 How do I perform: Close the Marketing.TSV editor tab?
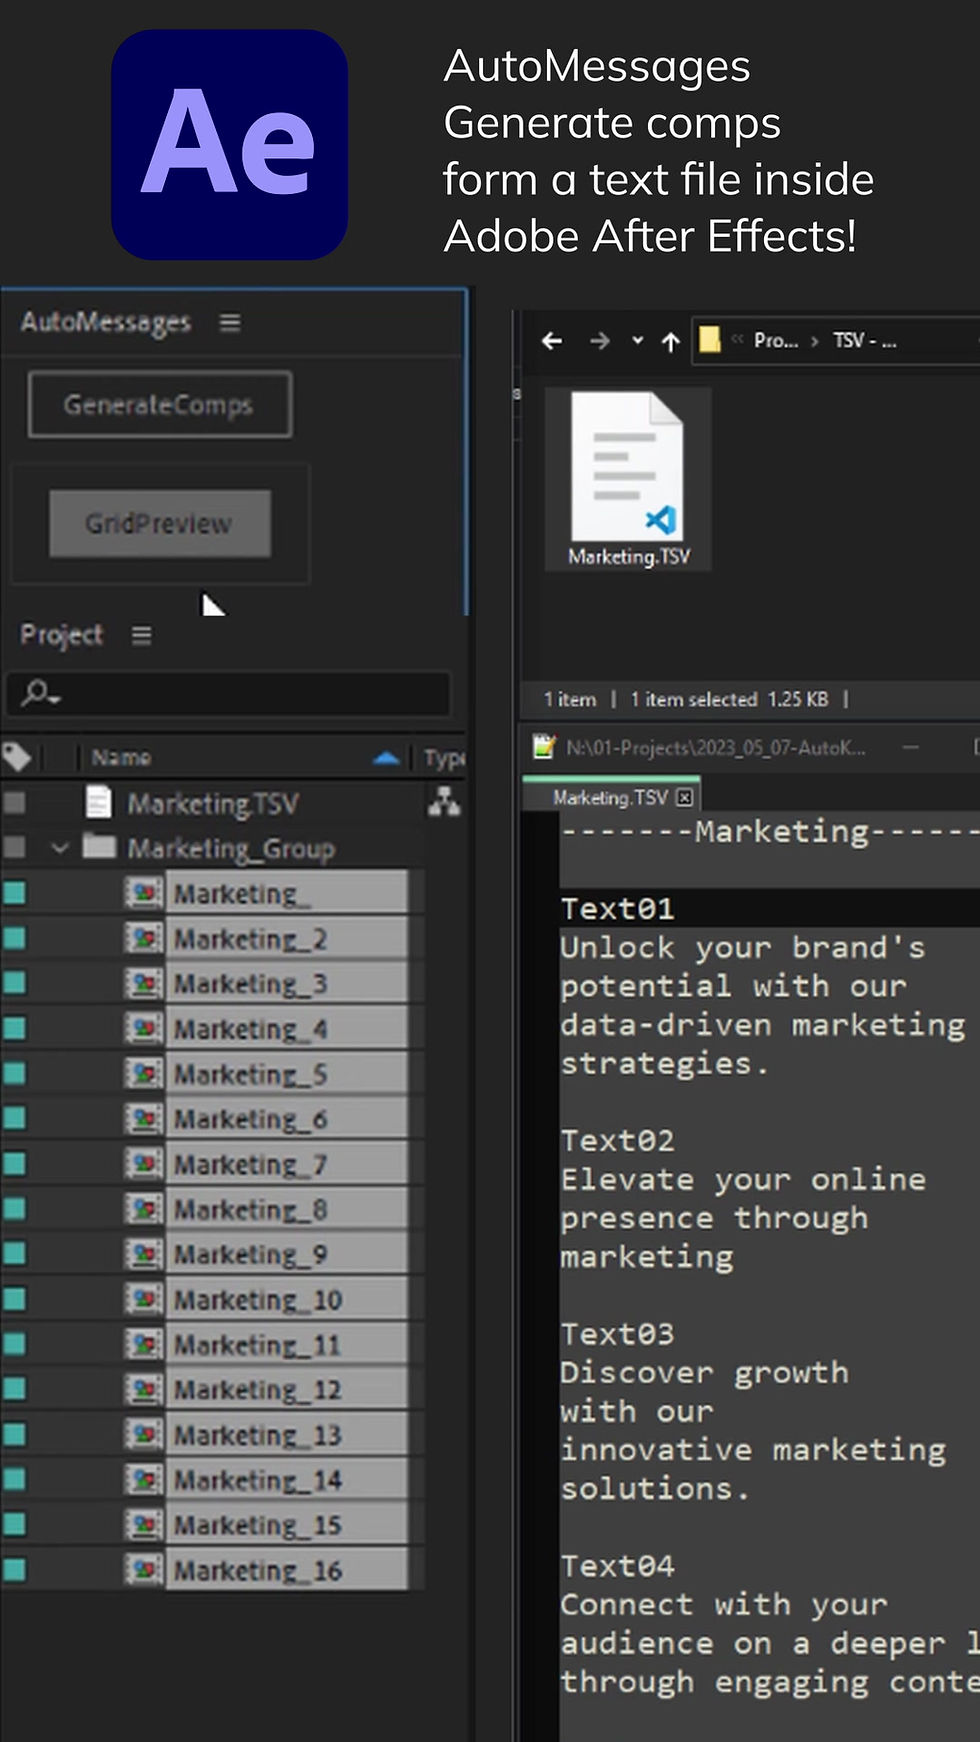coord(684,797)
